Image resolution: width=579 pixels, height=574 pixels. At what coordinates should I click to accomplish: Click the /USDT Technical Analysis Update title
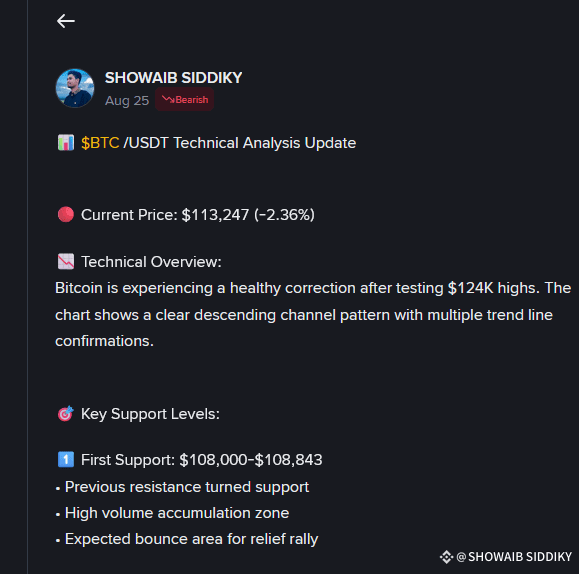240,143
